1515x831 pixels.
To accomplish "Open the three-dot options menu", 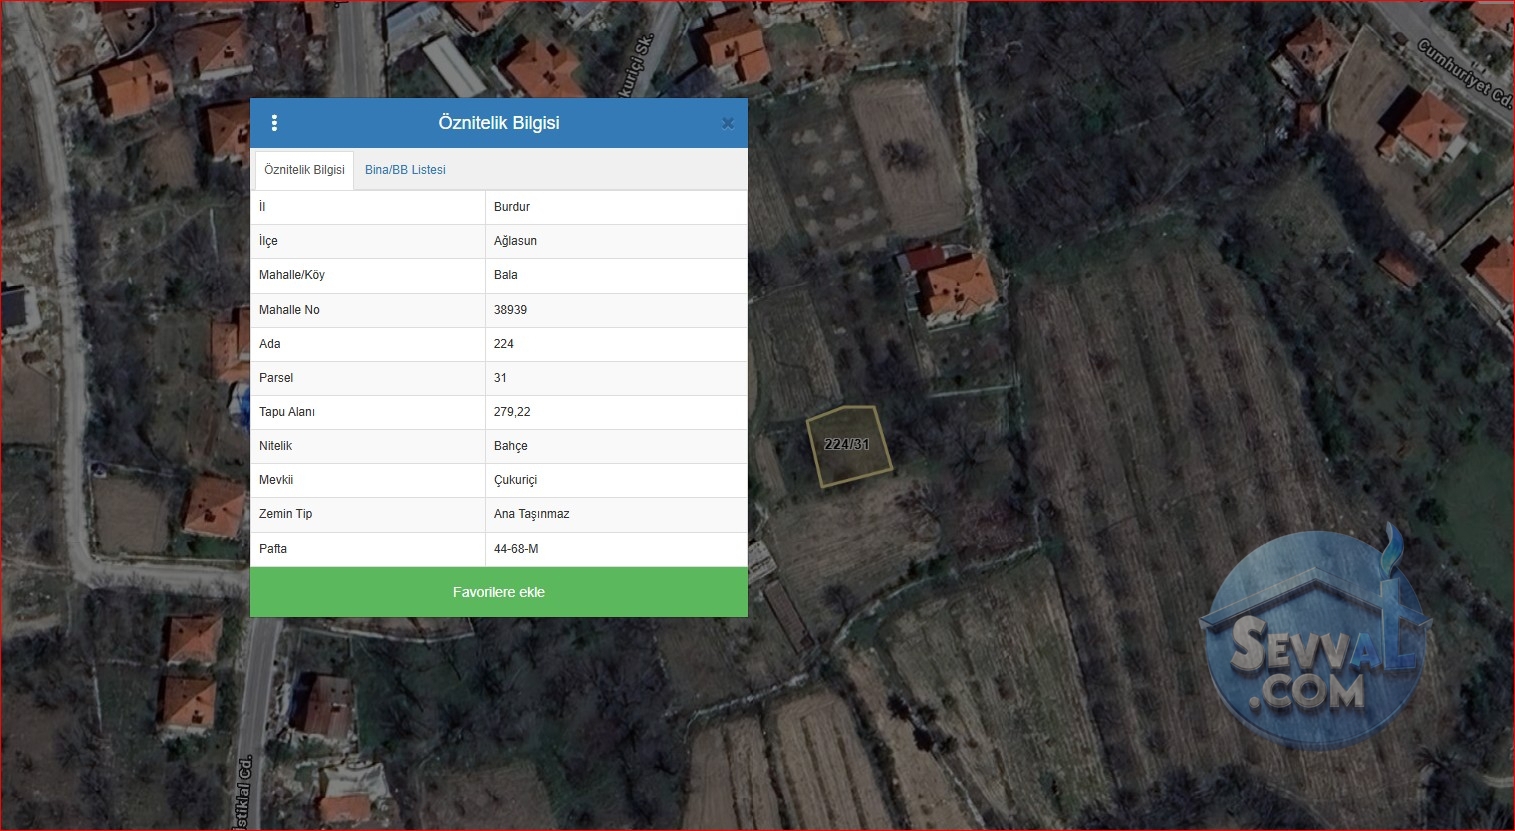I will (274, 123).
